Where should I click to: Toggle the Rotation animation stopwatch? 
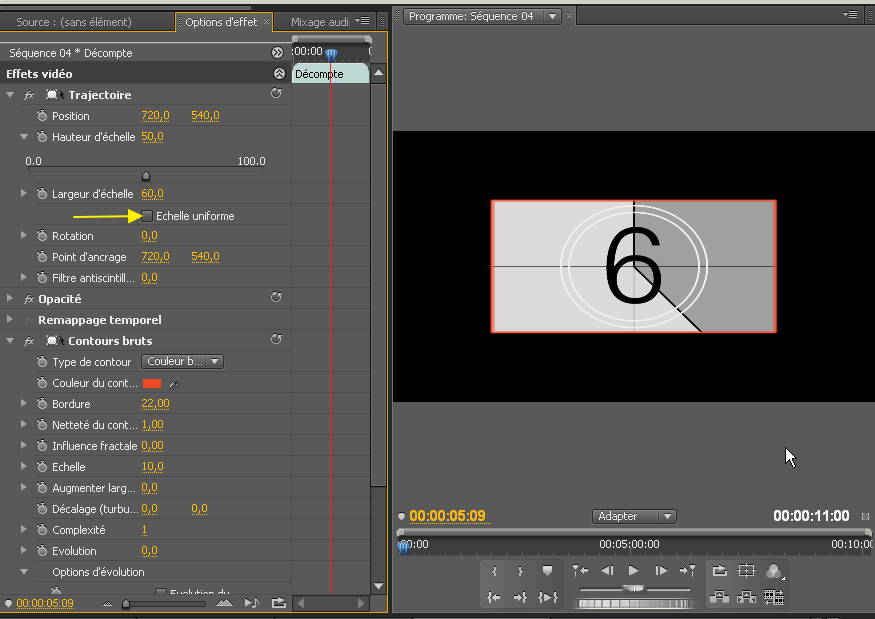[42, 236]
